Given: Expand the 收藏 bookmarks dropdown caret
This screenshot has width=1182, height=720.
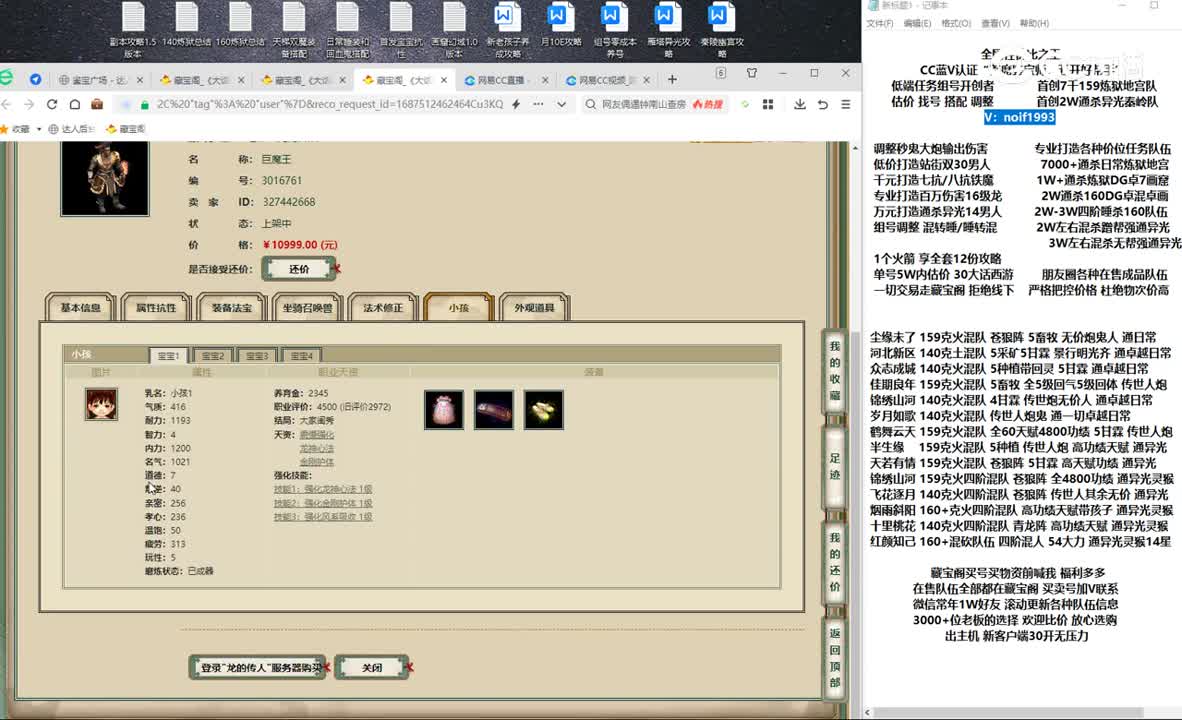Looking at the screenshot, I should [37, 129].
